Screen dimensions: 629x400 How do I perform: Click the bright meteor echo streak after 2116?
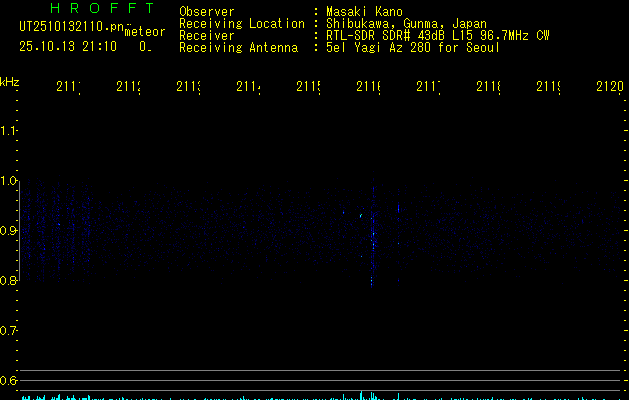[x=373, y=235]
